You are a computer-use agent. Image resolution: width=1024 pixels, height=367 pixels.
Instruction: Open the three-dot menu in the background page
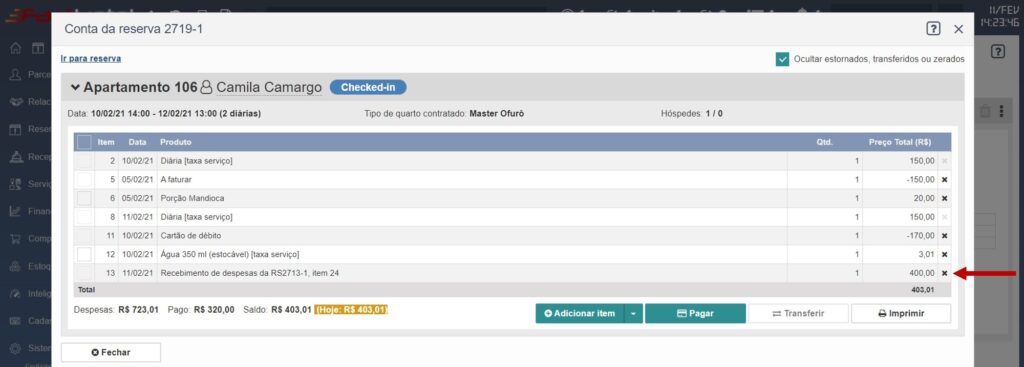coord(1002,112)
